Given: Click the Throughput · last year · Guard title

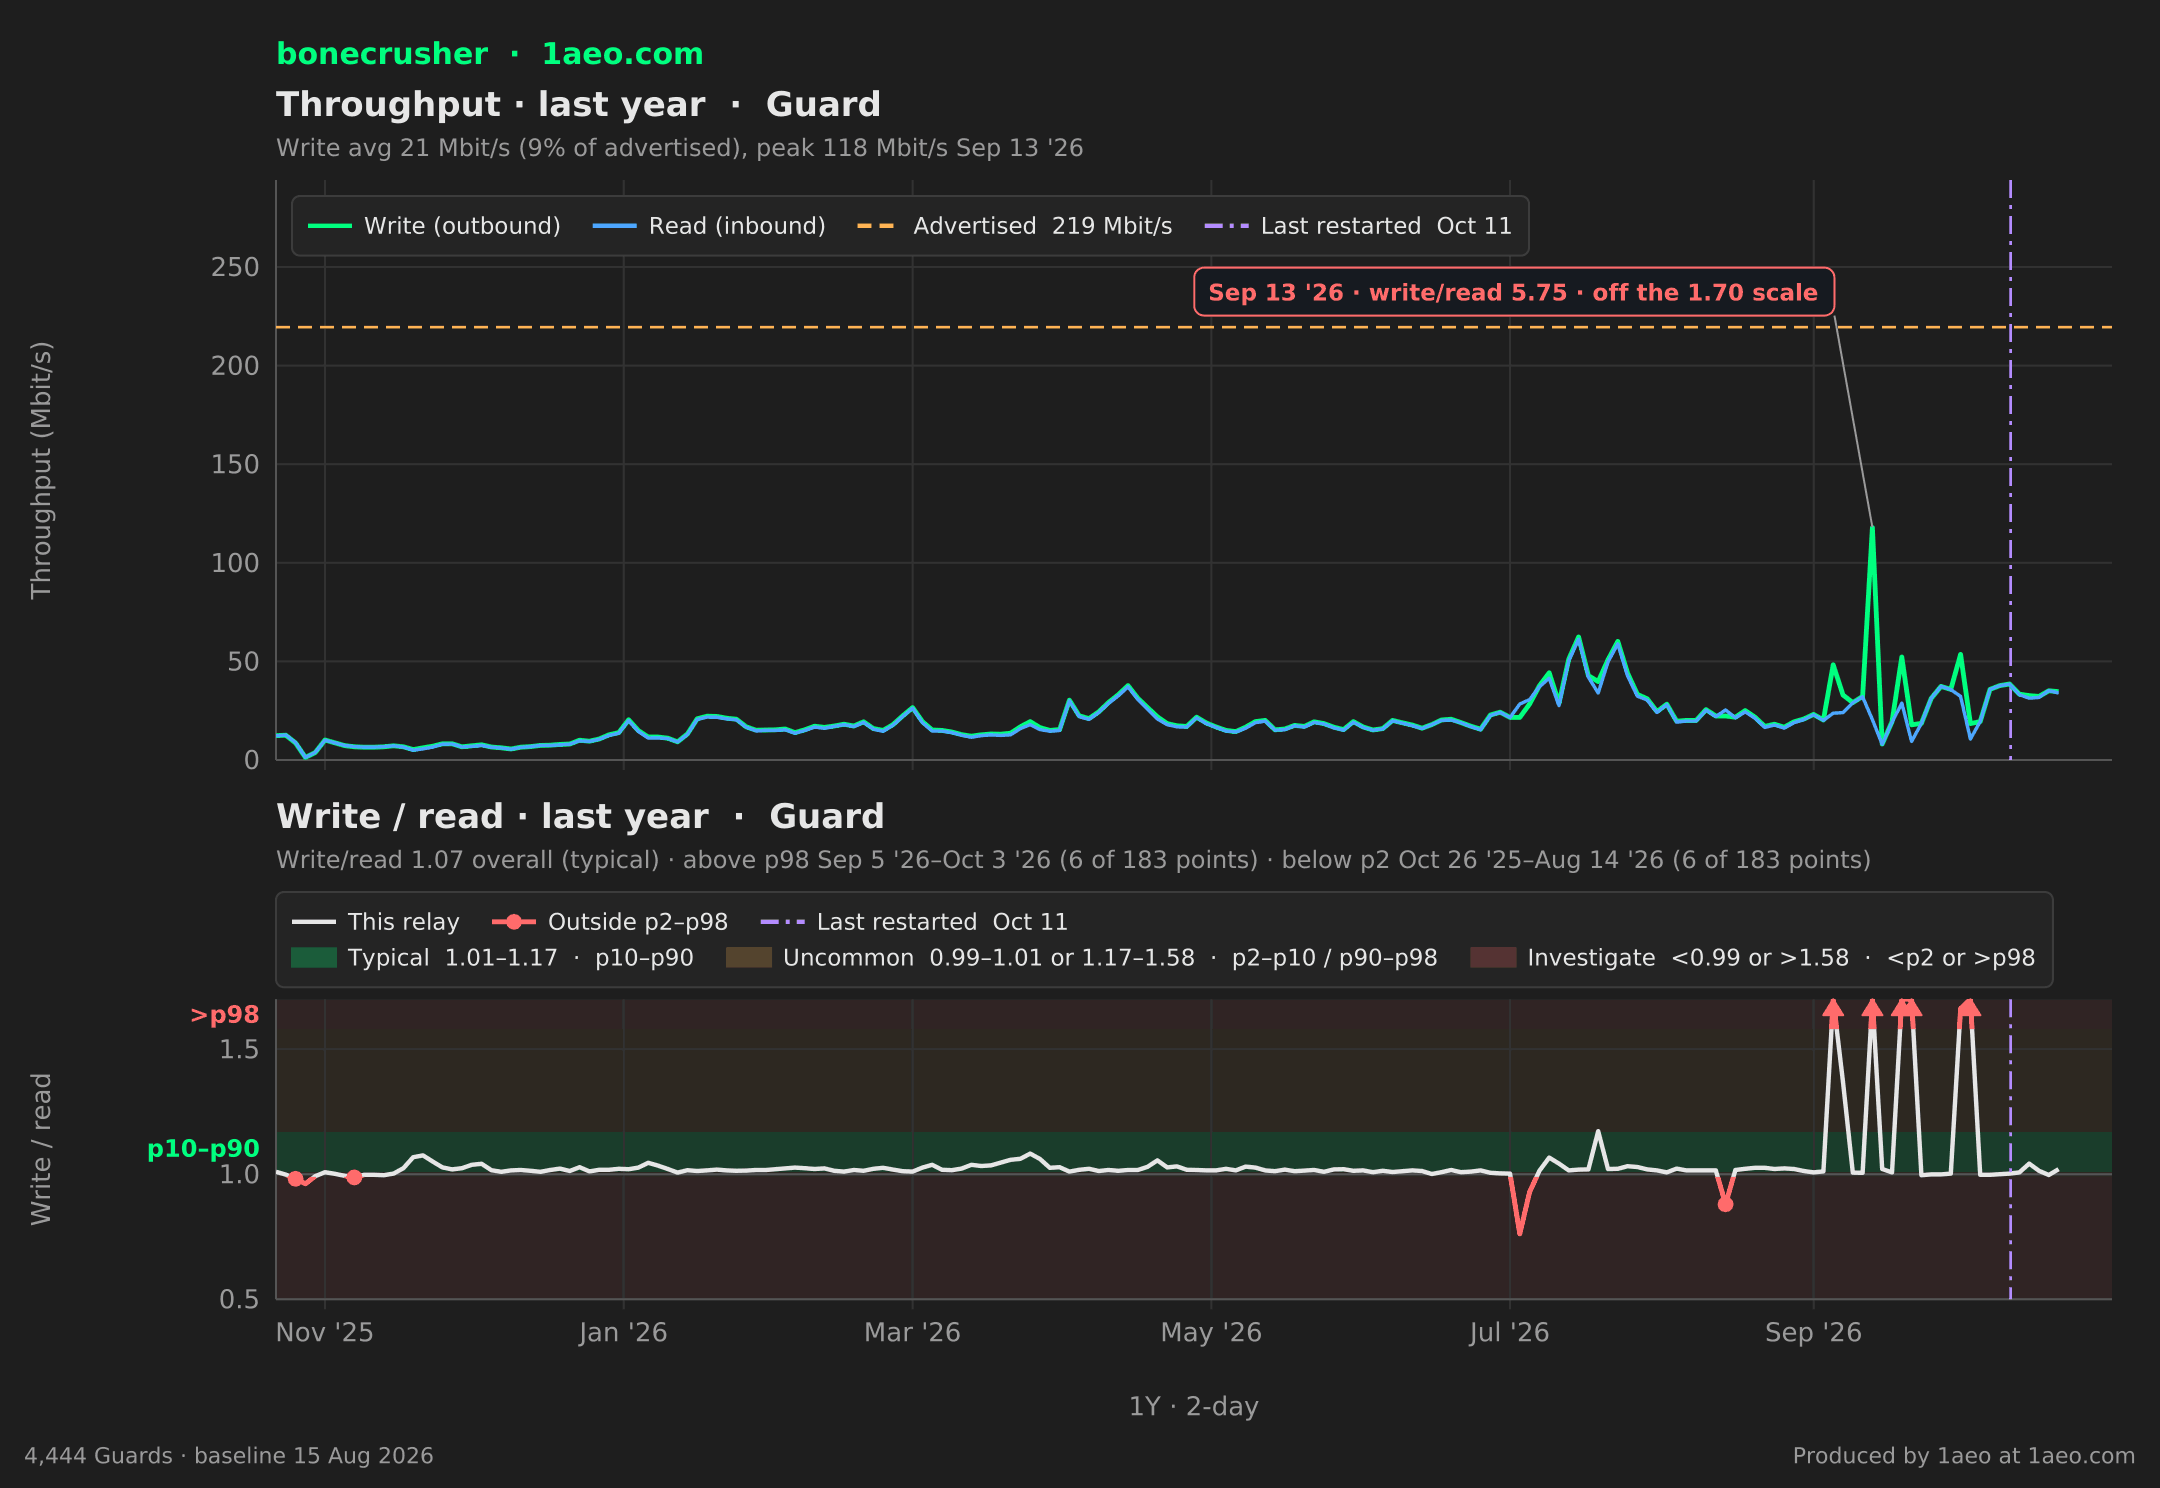Looking at the screenshot, I should 578,105.
